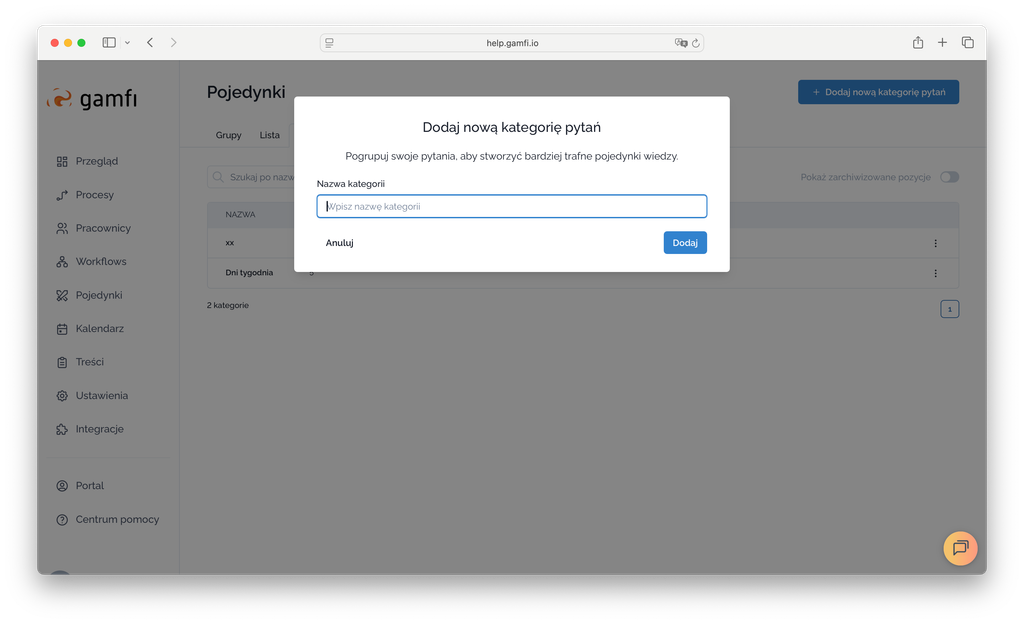Type in the Nazwa kategorii field
This screenshot has width=1024, height=624.
pos(512,206)
